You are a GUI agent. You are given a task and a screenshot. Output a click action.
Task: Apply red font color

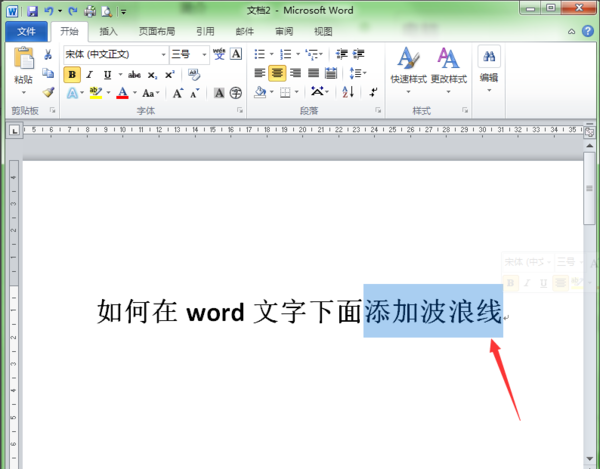click(x=122, y=93)
